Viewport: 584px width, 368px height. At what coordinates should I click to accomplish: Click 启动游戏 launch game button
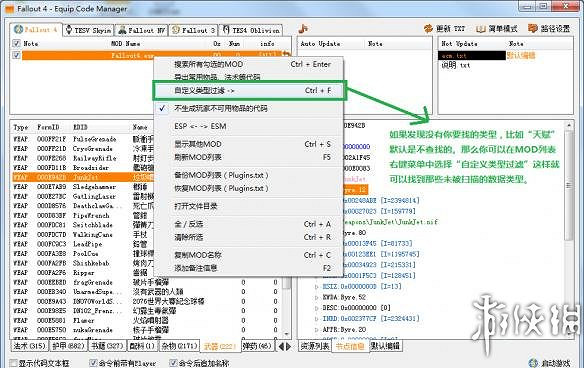pyautogui.click(x=550, y=362)
